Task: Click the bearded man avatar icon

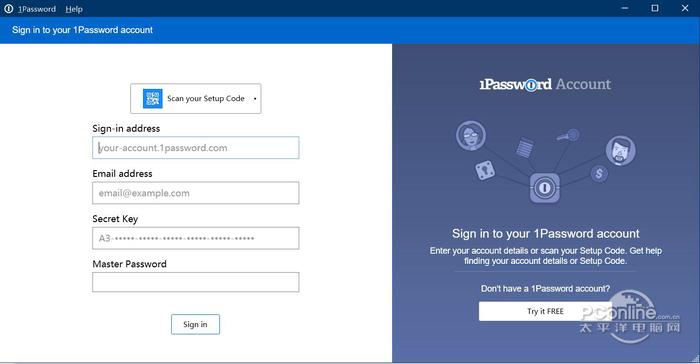Action: coord(621,151)
